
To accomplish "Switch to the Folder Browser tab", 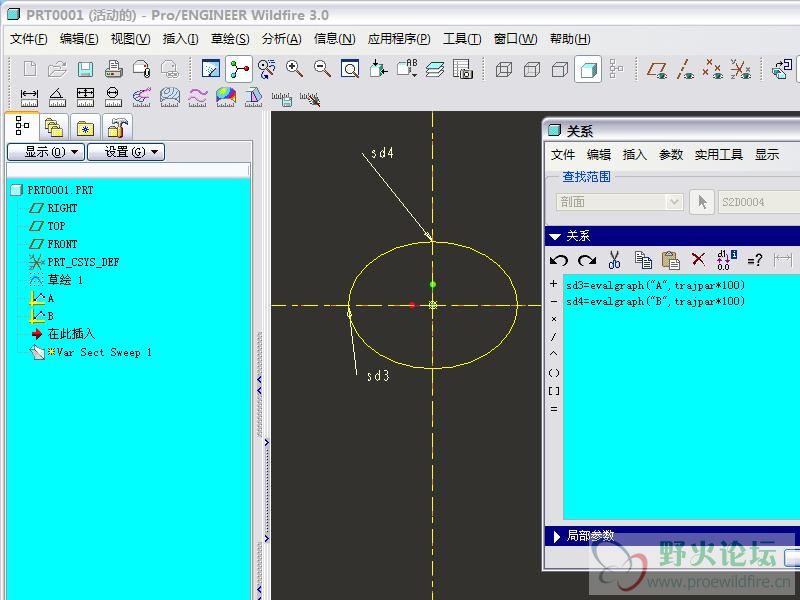I will click(54, 127).
